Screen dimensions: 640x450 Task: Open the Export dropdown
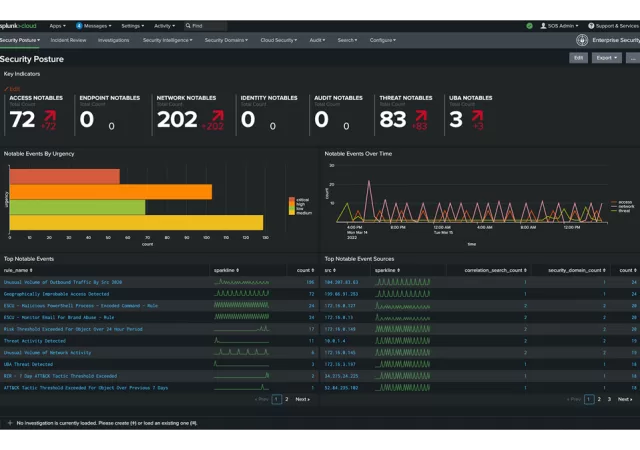(606, 58)
